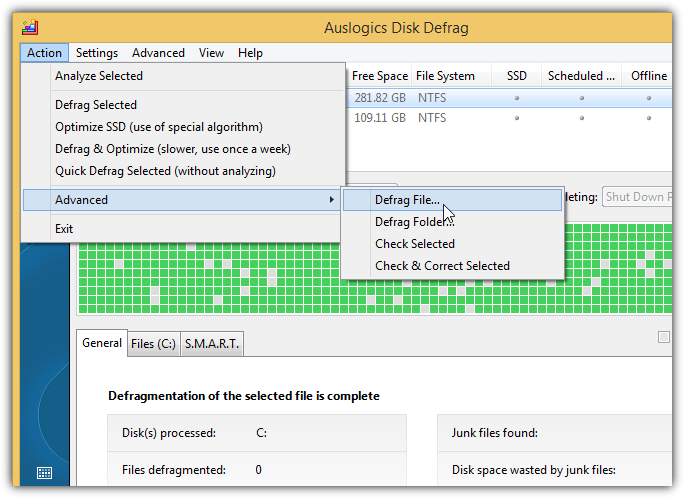Click the C: value for disks processed
The height and width of the screenshot is (497, 684).
(x=261, y=433)
